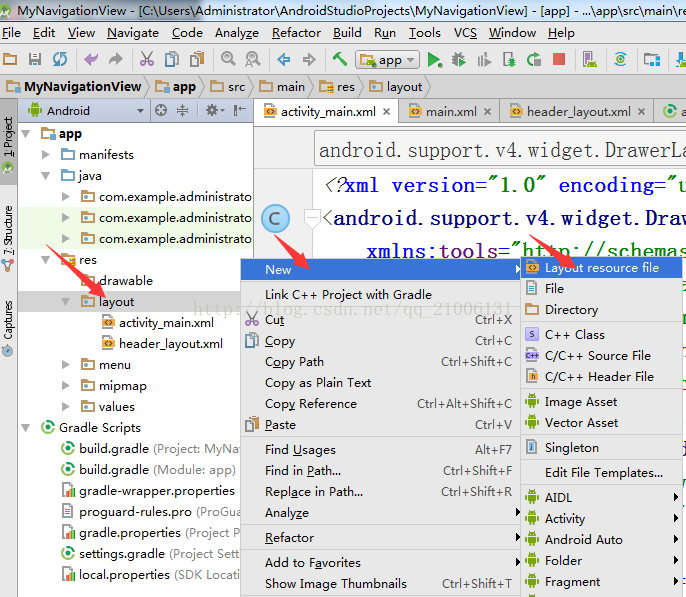Choose Directory from the New submenu
The image size is (686, 597).
coord(602,310)
